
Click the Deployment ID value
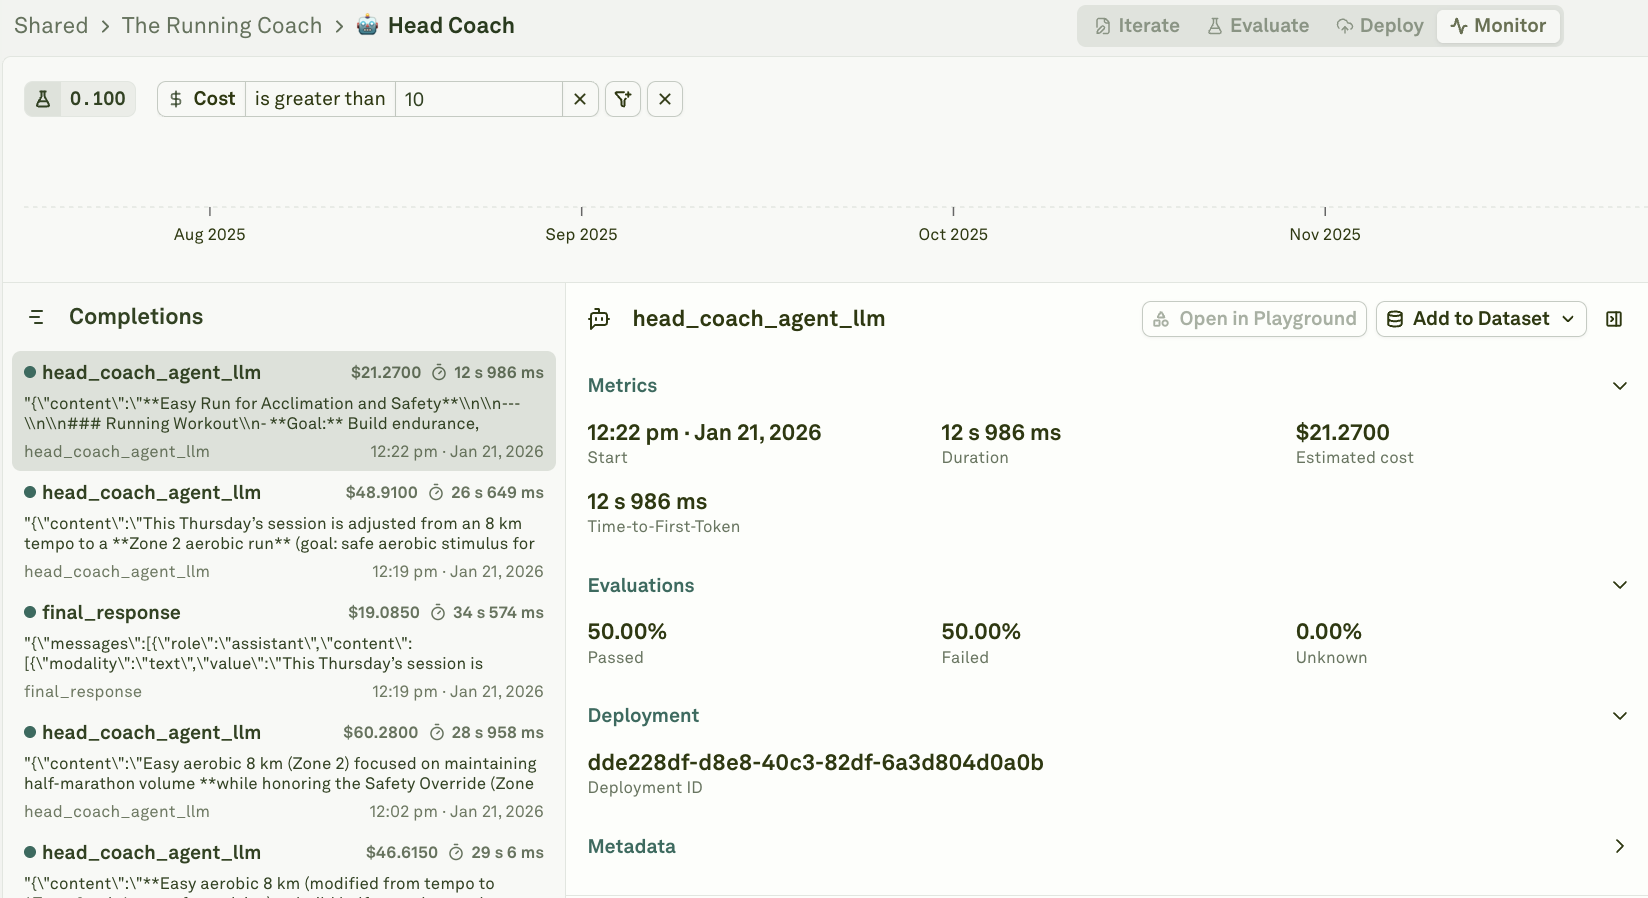[x=816, y=763]
